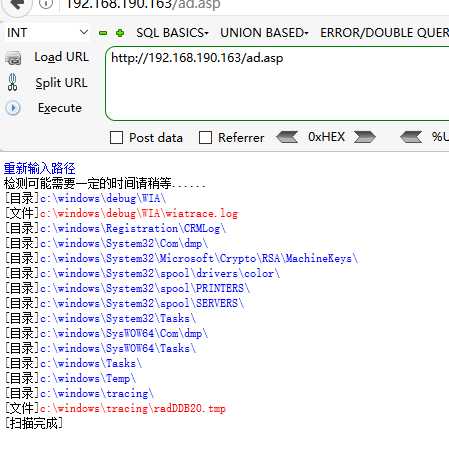Click the c:\windows\tracing\ directory entry
Image resolution: width=449 pixels, height=459 pixels.
pos(97,393)
